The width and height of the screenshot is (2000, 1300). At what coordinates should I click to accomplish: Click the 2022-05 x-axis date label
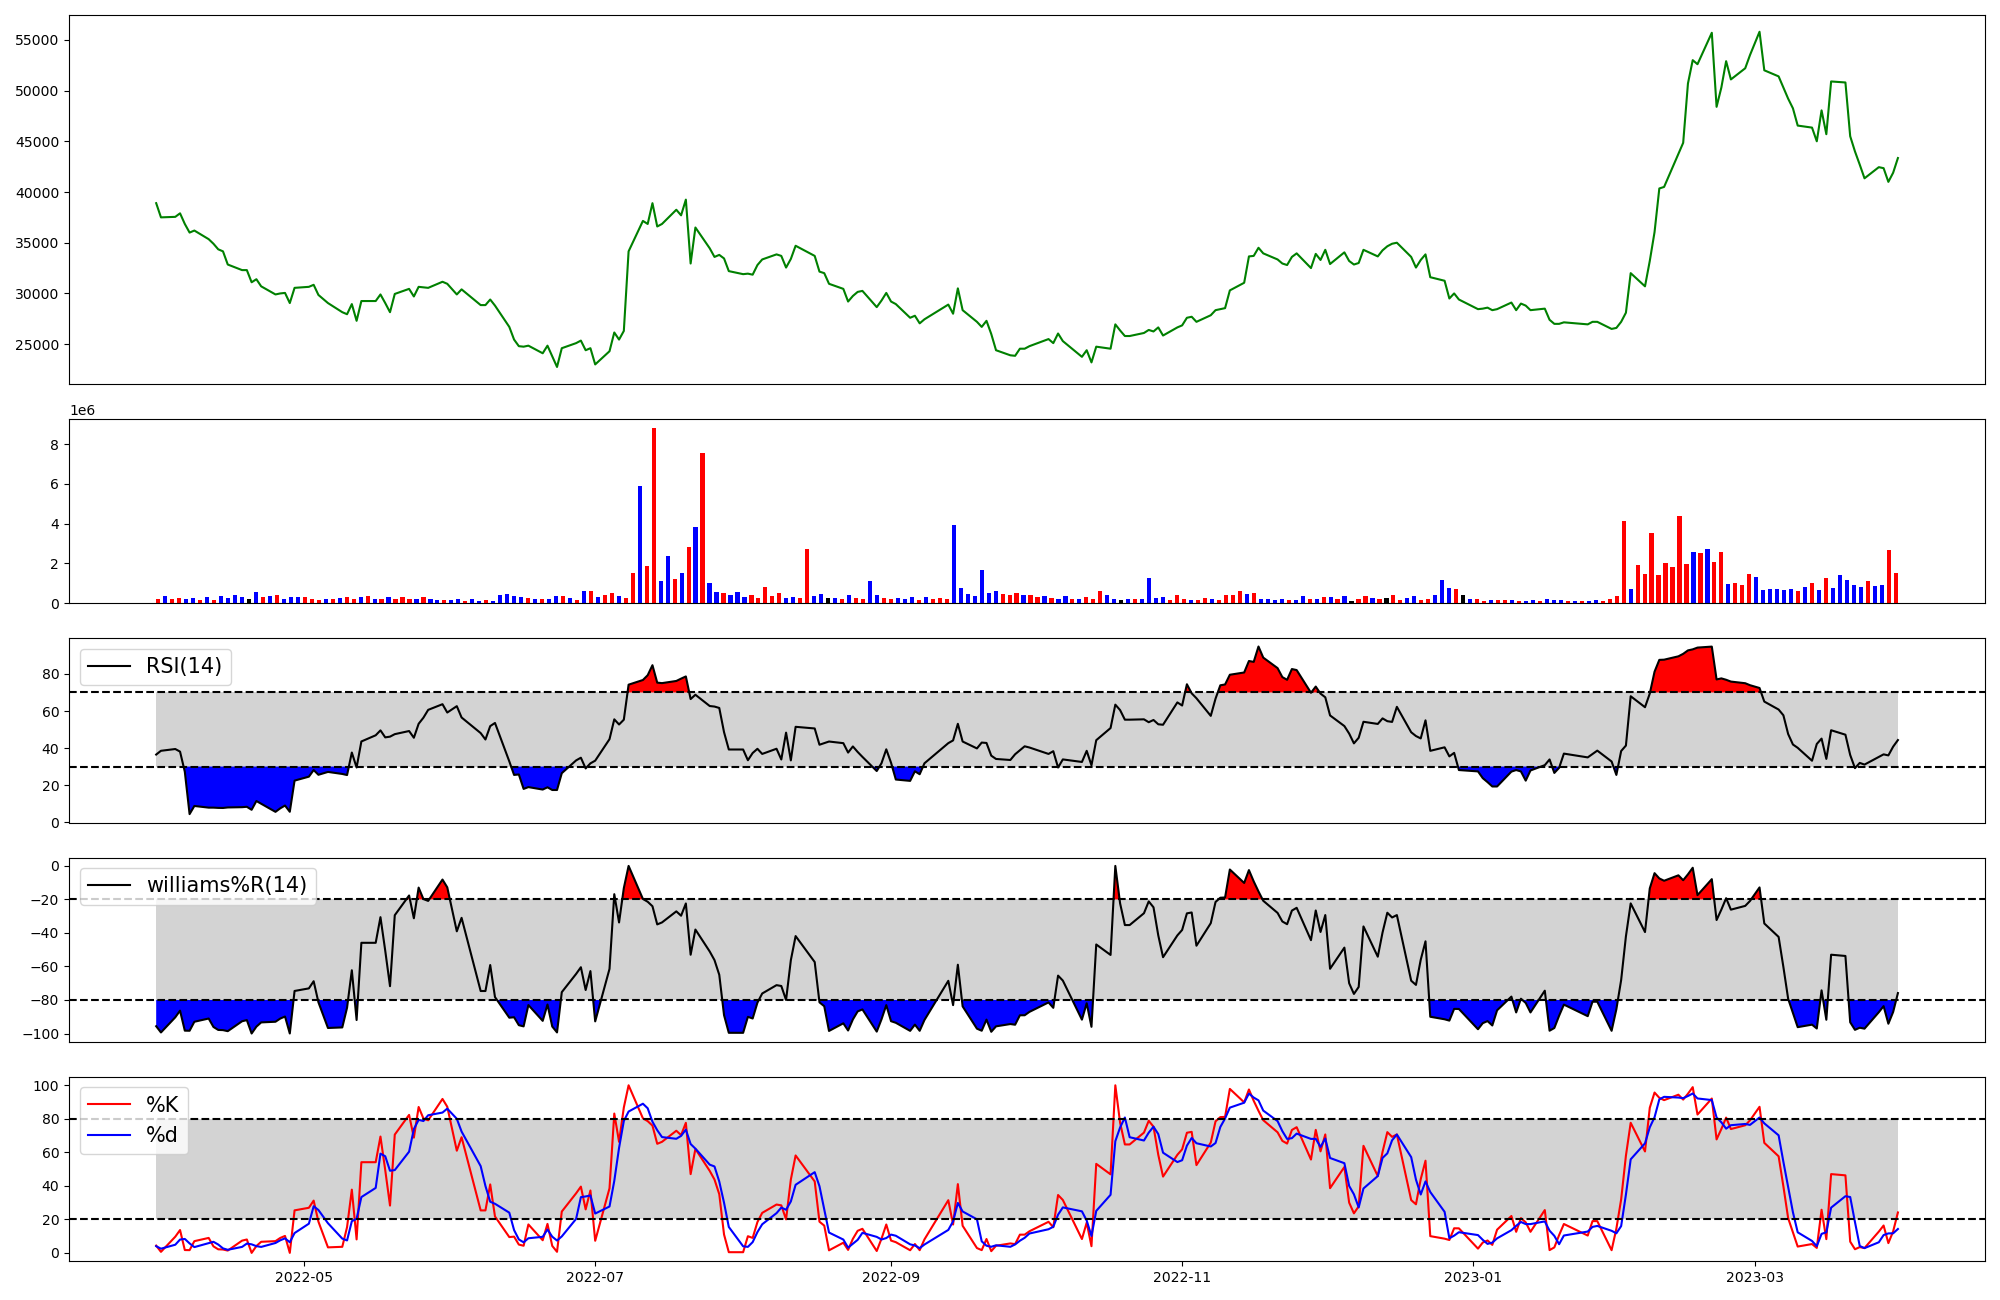coord(303,1277)
